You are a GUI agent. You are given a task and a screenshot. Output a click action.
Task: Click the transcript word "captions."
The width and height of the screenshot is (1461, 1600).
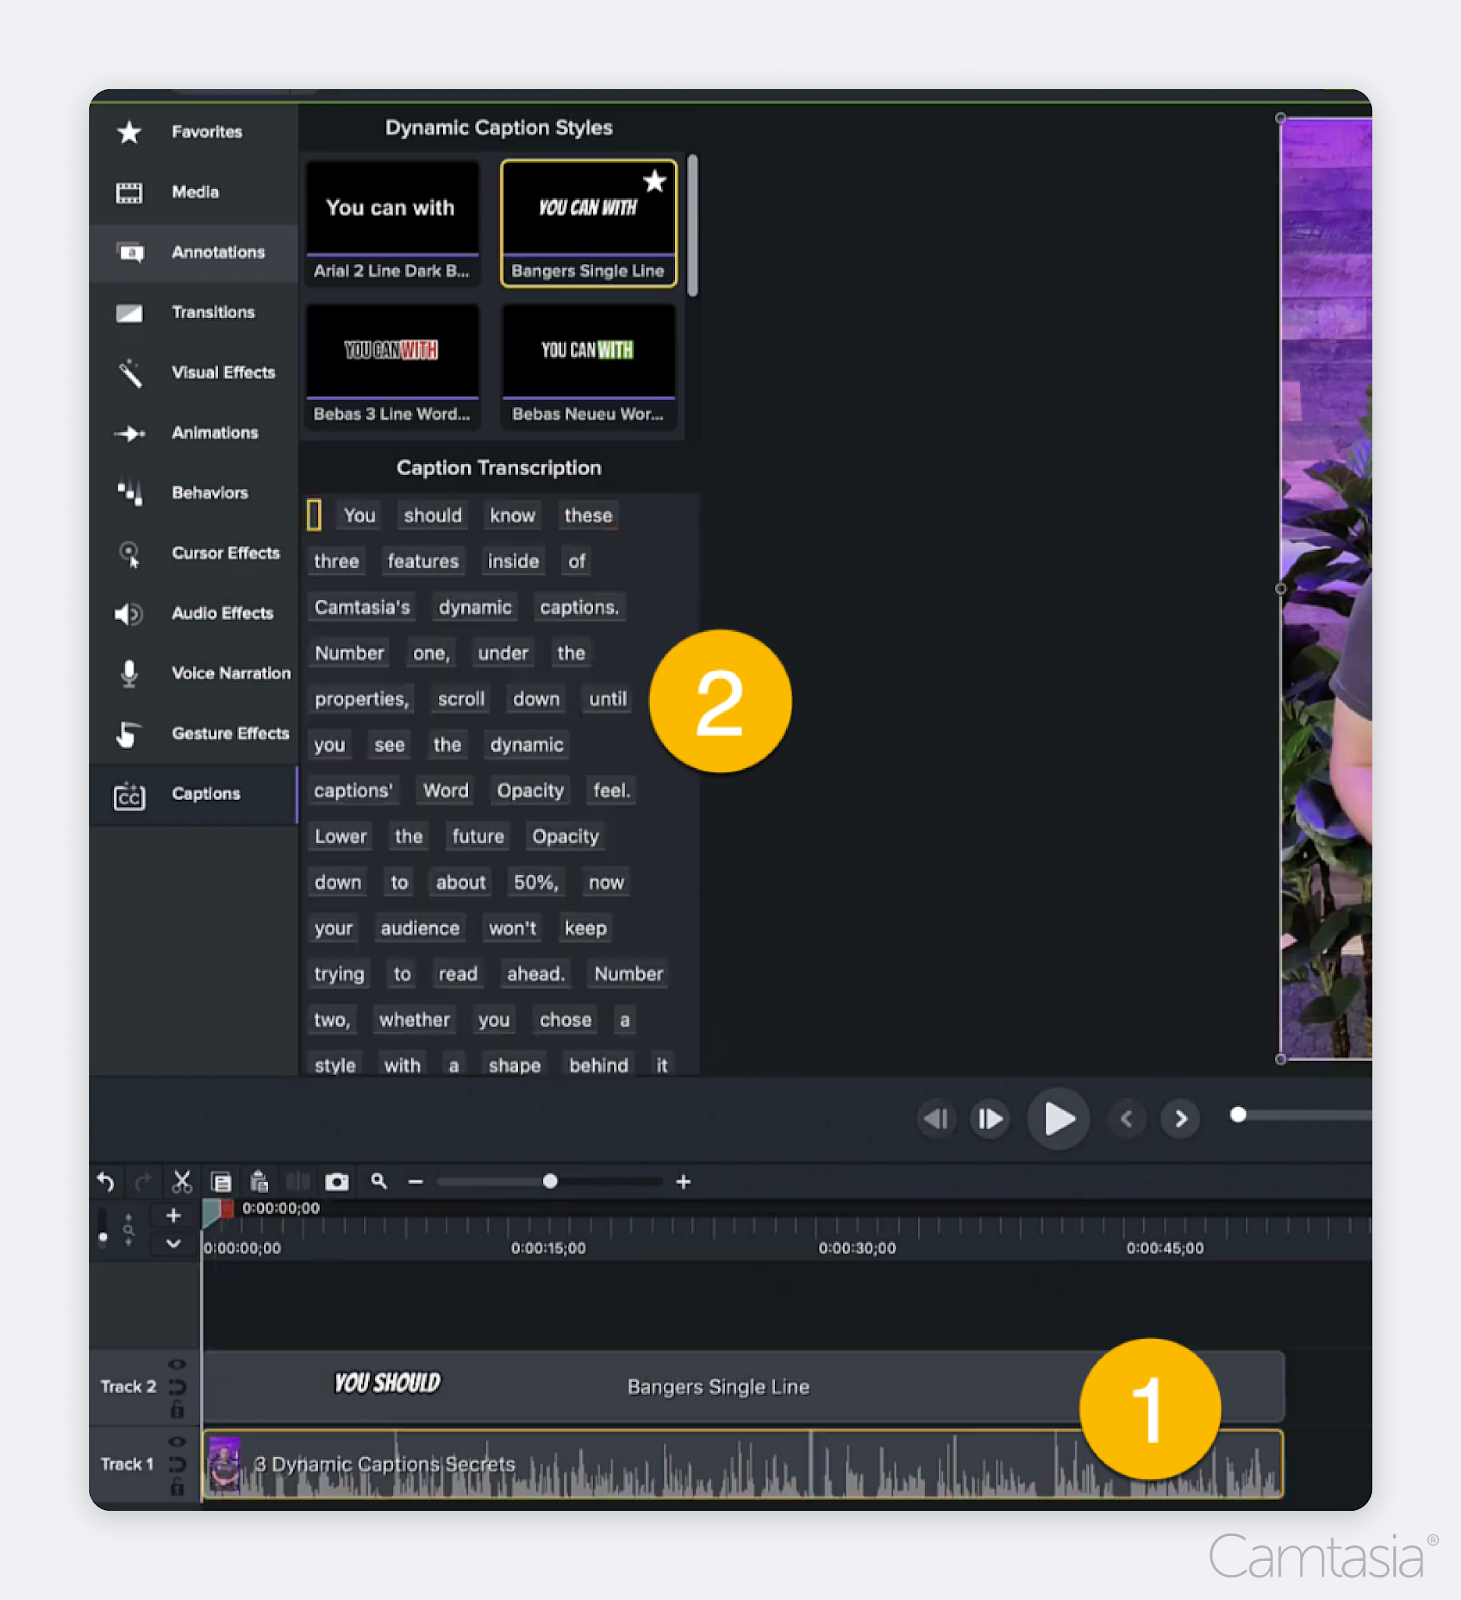(x=580, y=607)
